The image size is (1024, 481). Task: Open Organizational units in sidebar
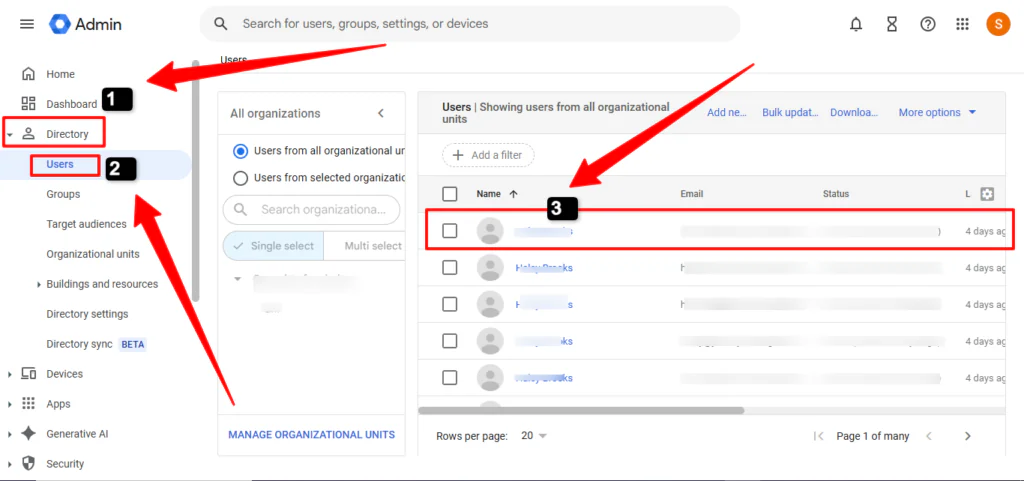click(93, 254)
